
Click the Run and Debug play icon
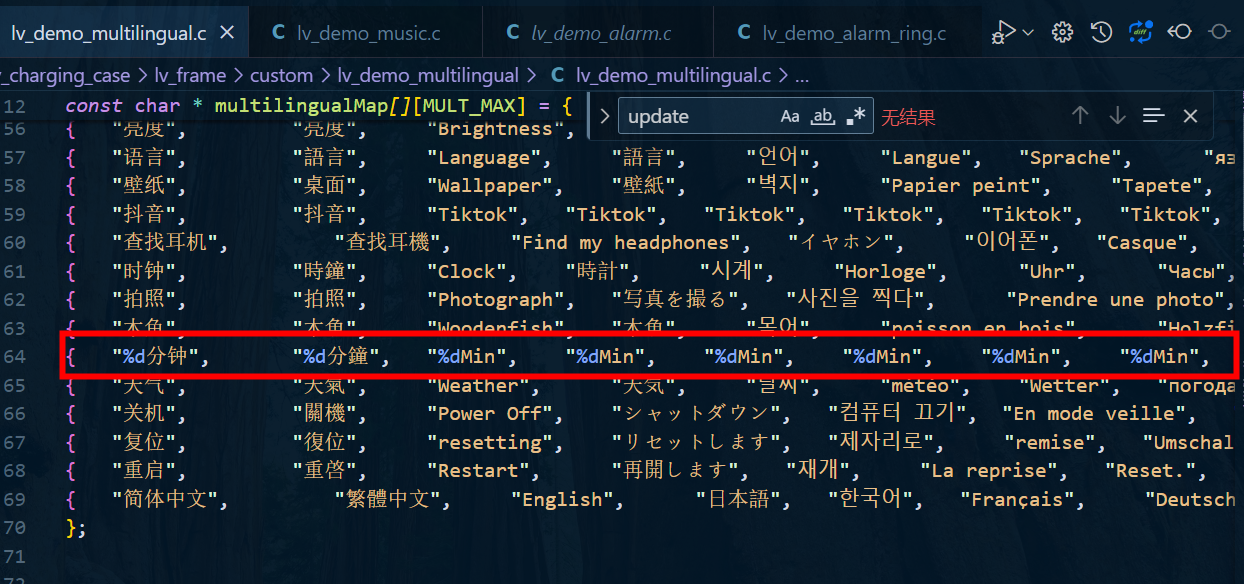click(1003, 32)
